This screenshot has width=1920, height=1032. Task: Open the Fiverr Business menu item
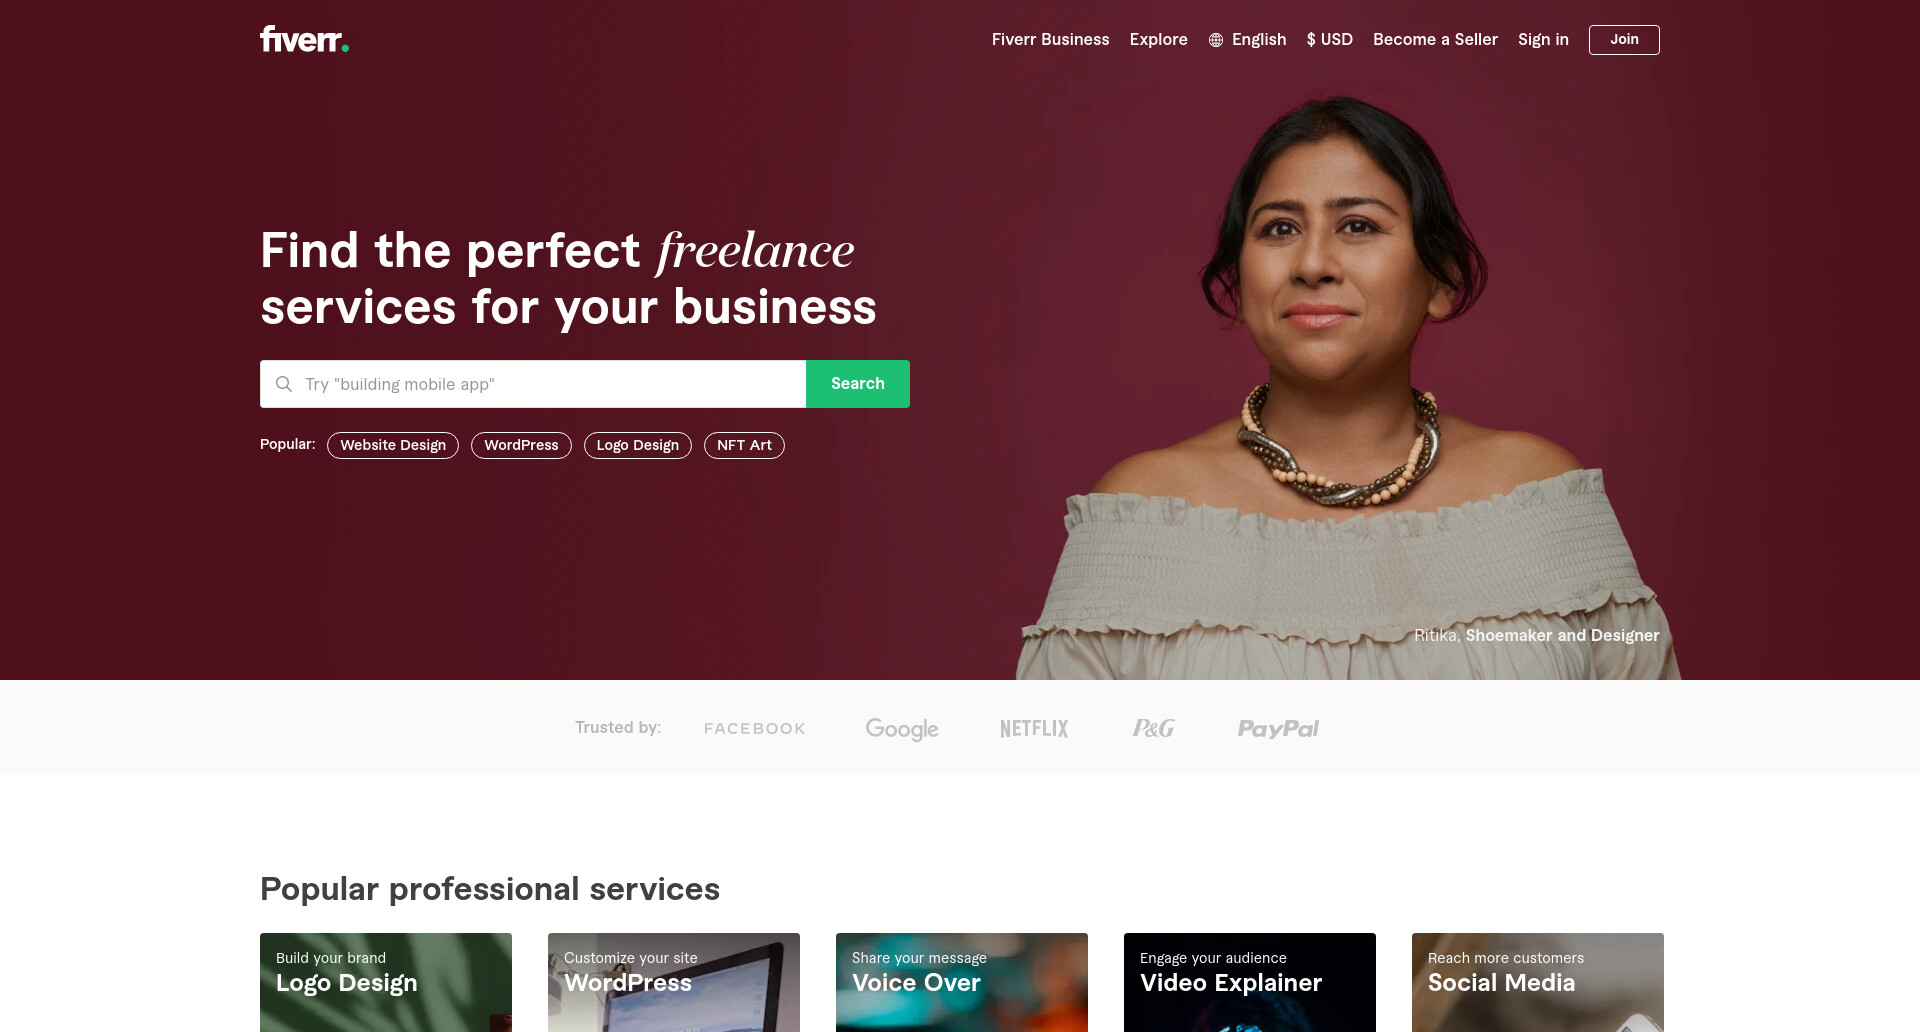click(1050, 40)
